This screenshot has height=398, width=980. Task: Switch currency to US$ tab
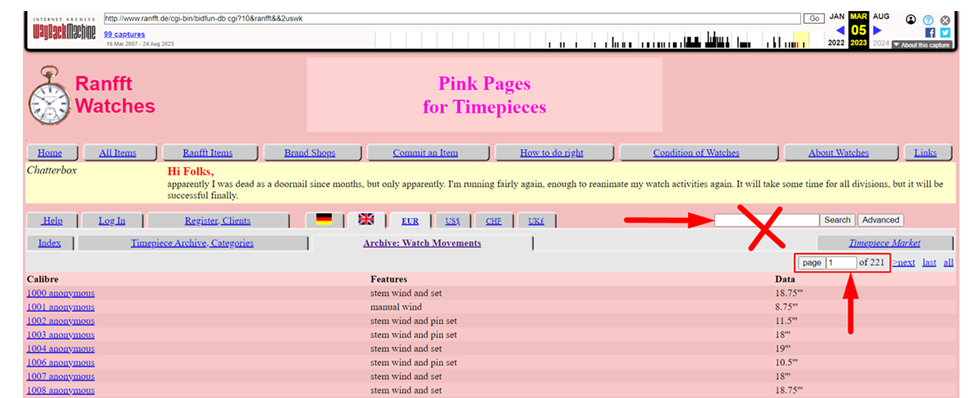(x=453, y=221)
